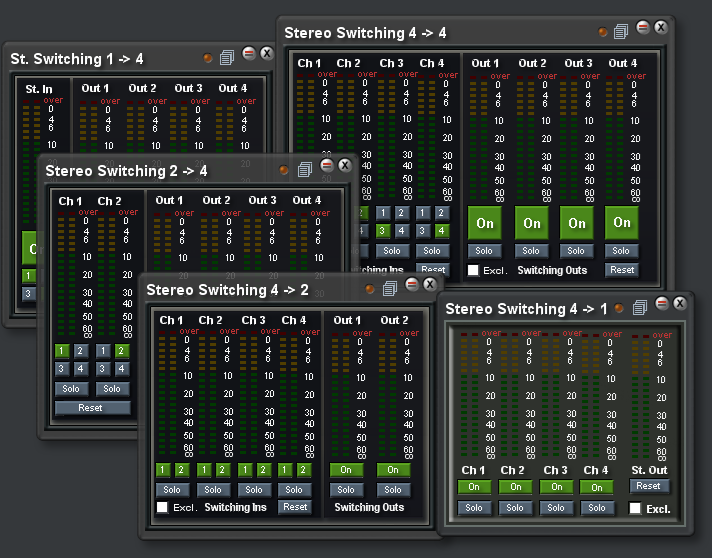Viewport: 712px width, 558px height.
Task: Click the orange LED in Stereo Switching 4 -> 1 title bar
Action: pos(619,308)
